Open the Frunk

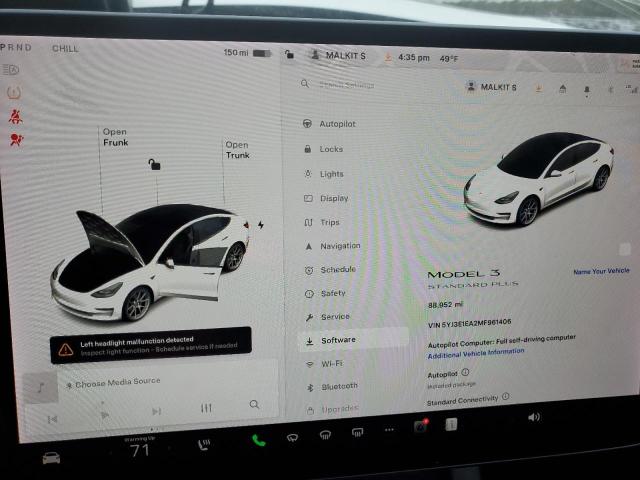pyautogui.click(x=116, y=137)
